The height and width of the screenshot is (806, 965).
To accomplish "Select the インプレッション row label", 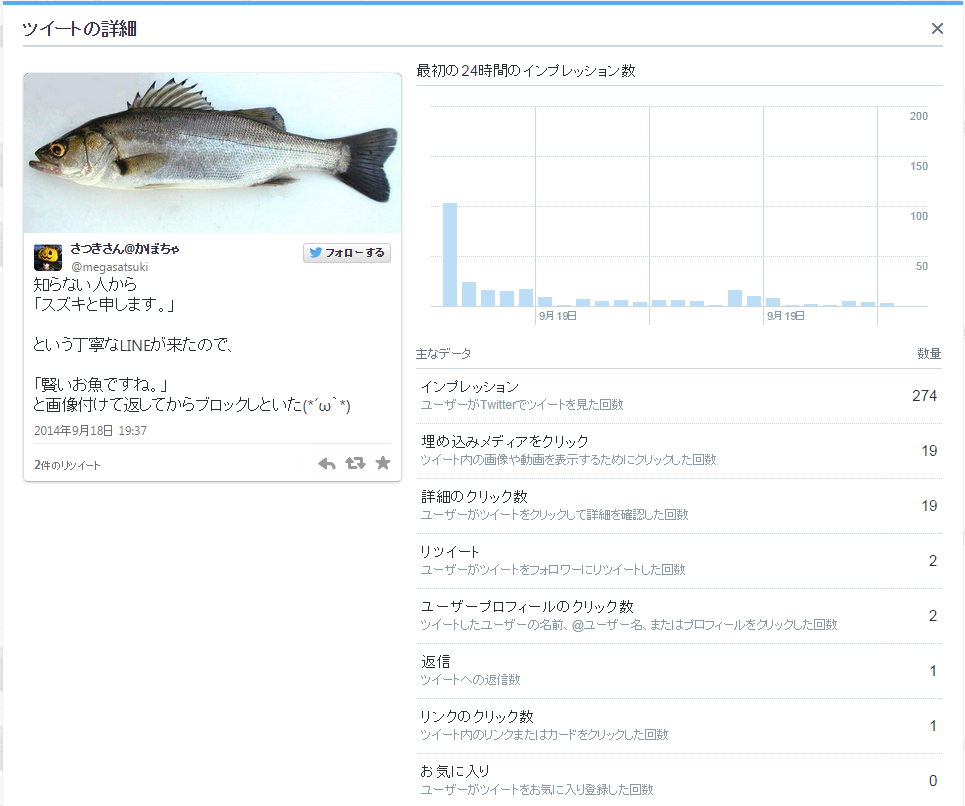I will coord(470,387).
